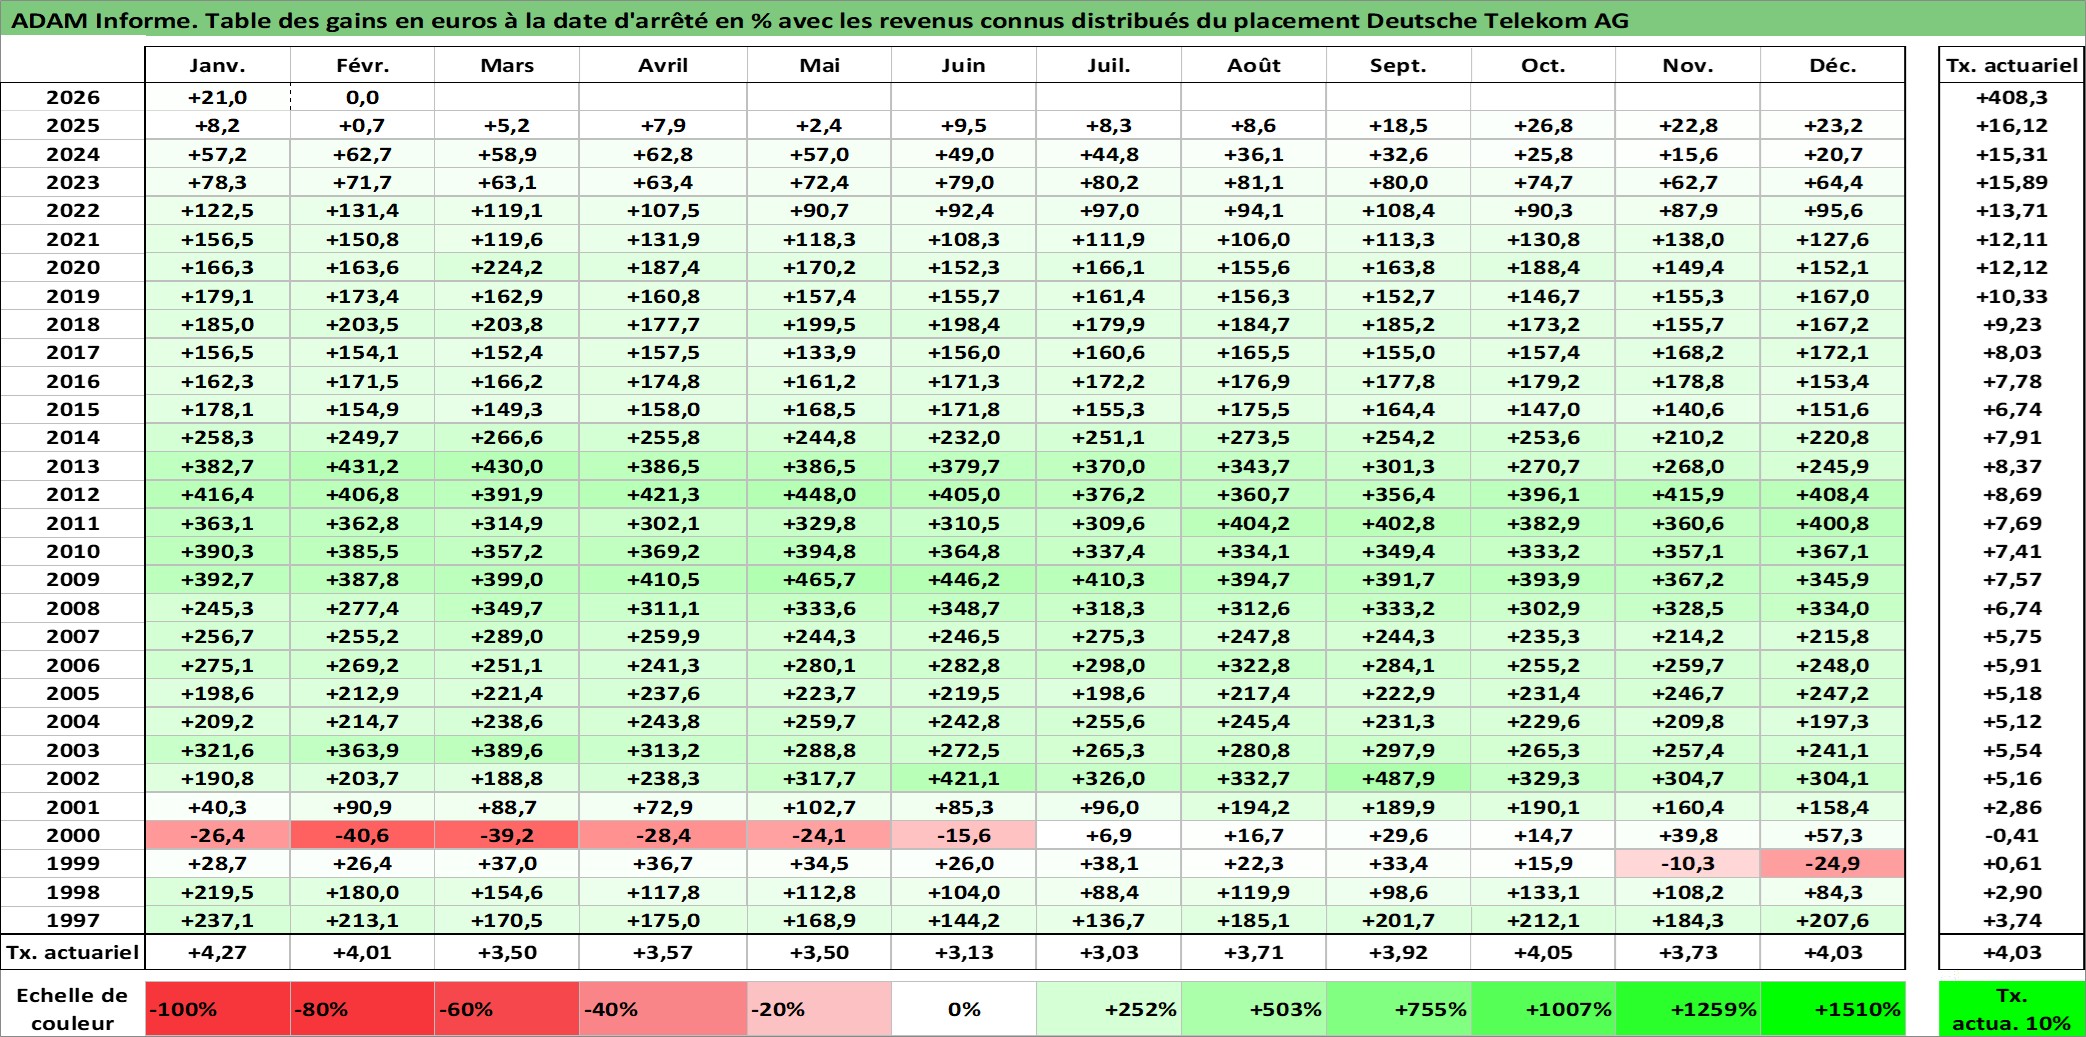Viewport: 2086px width, 1037px height.
Task: Click the +21,0 cell for January 2026
Action: click(x=217, y=97)
